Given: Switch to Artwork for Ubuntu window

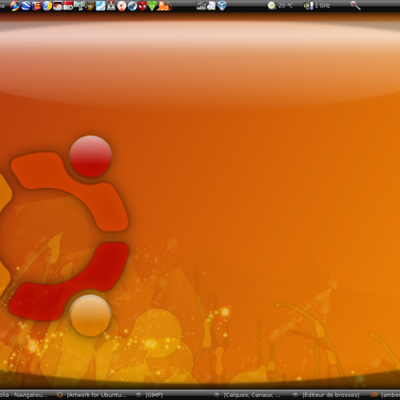Looking at the screenshot, I should 92,395.
